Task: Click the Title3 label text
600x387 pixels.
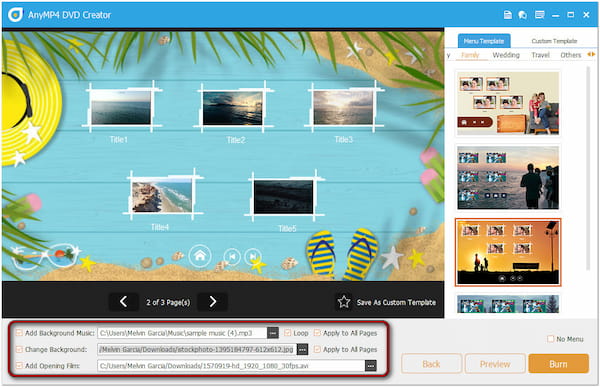Action: pos(344,140)
